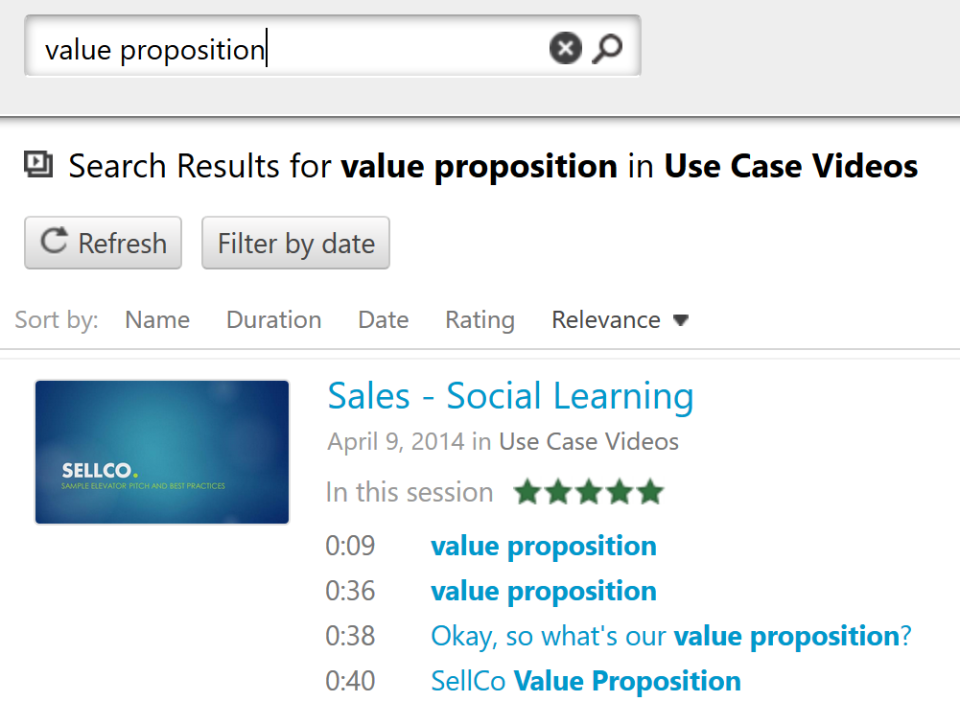The width and height of the screenshot is (960, 725).
Task: Clear the search box text
Action: (x=565, y=48)
